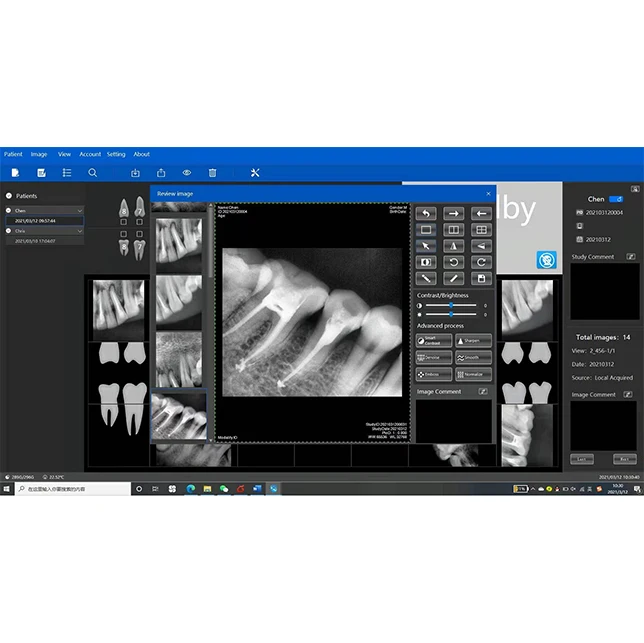Select the pointer cursor tool
Viewport: 644px width, 643px height.
tap(426, 246)
